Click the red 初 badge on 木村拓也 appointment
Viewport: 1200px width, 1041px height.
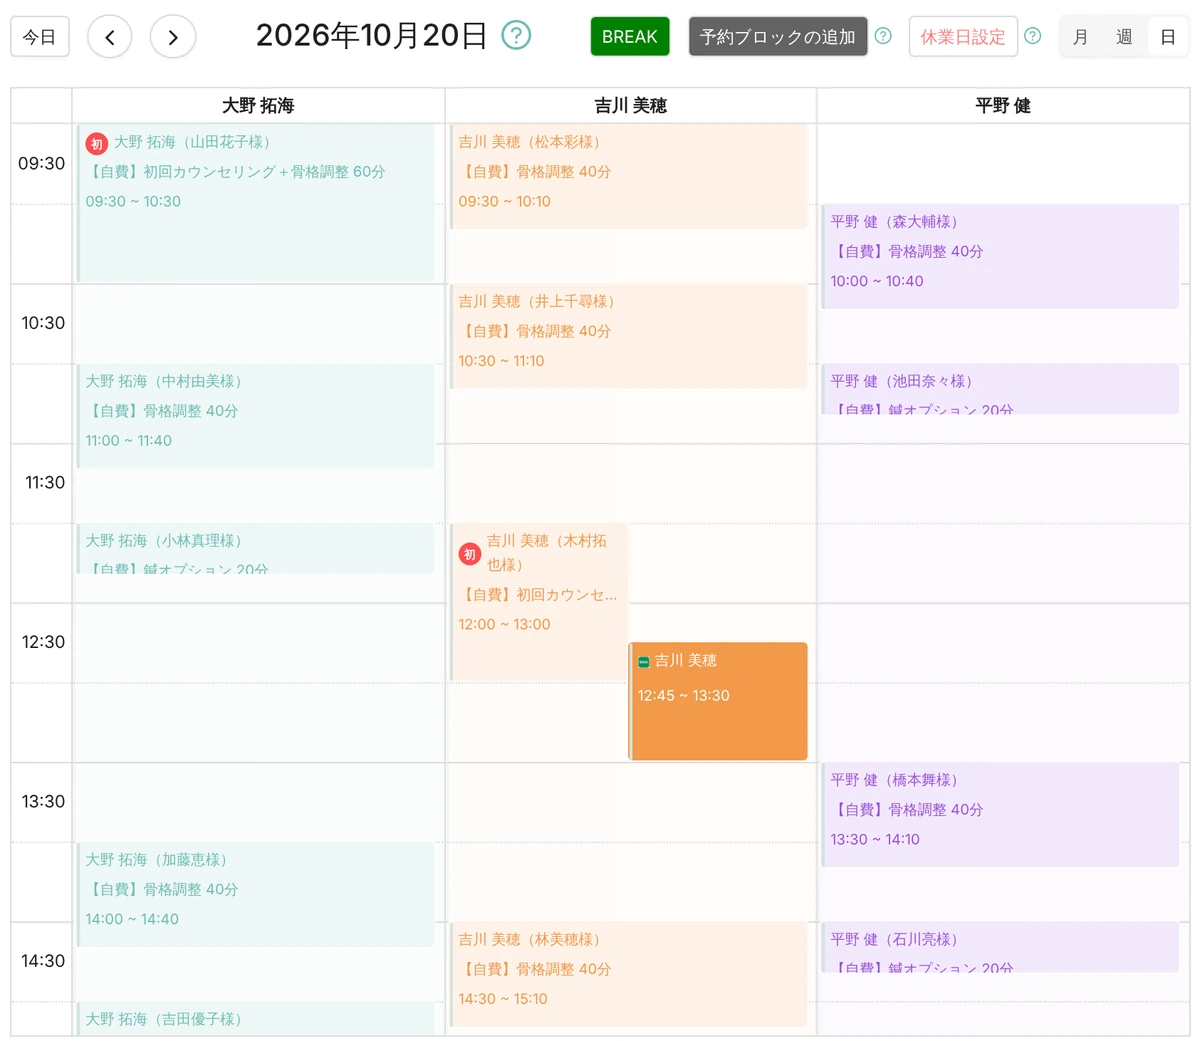[x=470, y=554]
